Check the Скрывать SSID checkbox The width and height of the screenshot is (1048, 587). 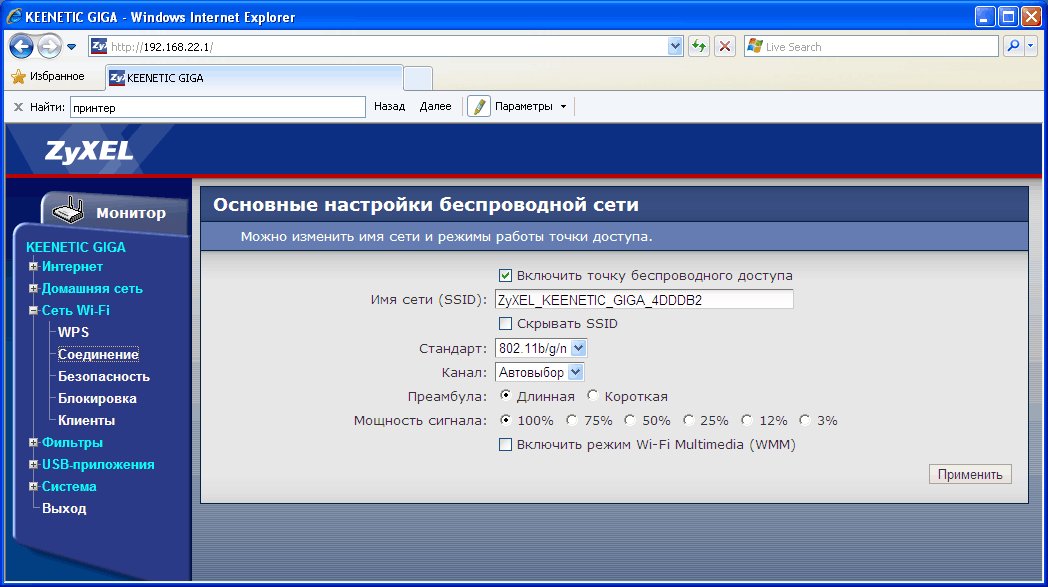(505, 324)
